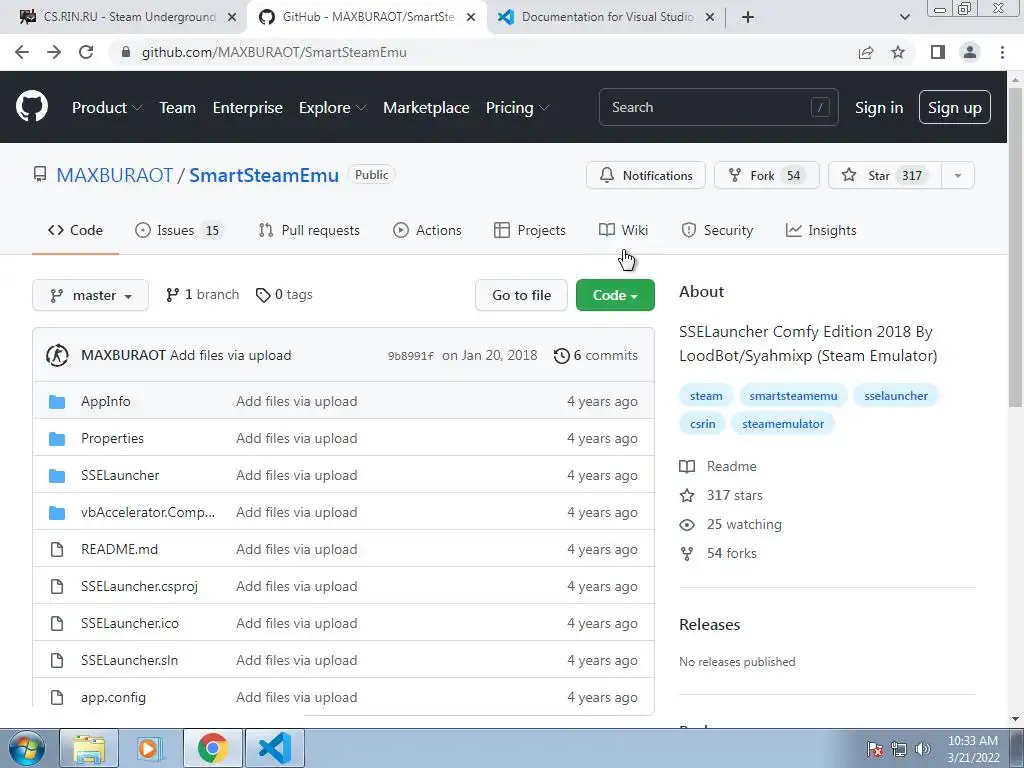This screenshot has width=1024, height=768.
Task: Click the Notifications button
Action: pos(646,175)
